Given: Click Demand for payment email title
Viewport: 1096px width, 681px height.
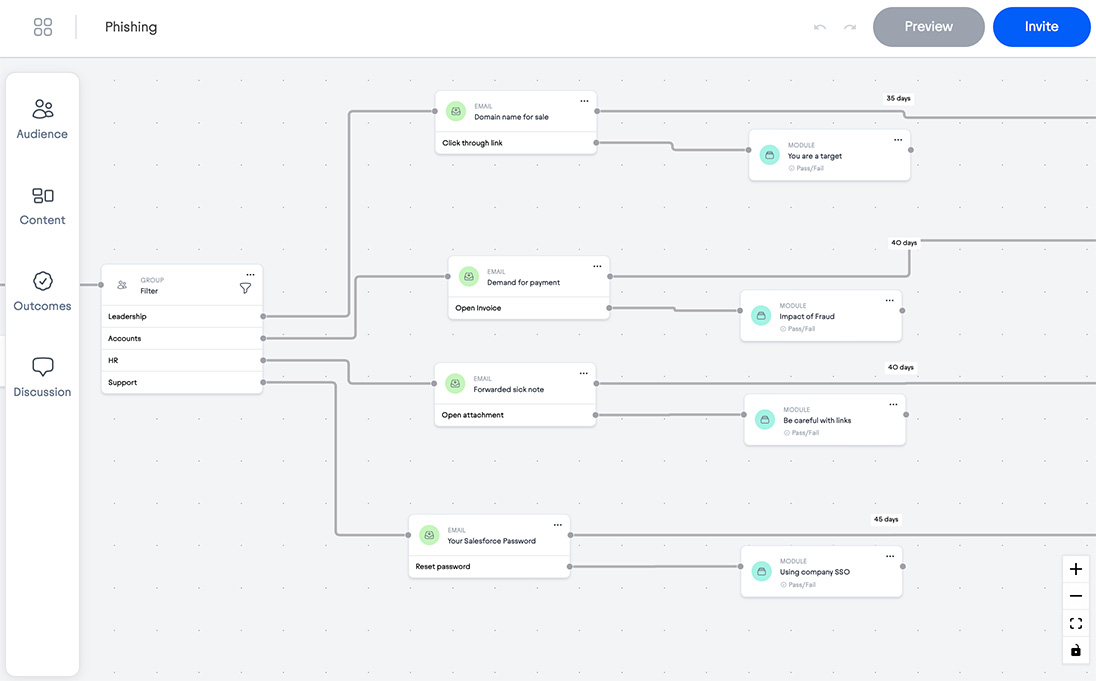Looking at the screenshot, I should click(524, 282).
